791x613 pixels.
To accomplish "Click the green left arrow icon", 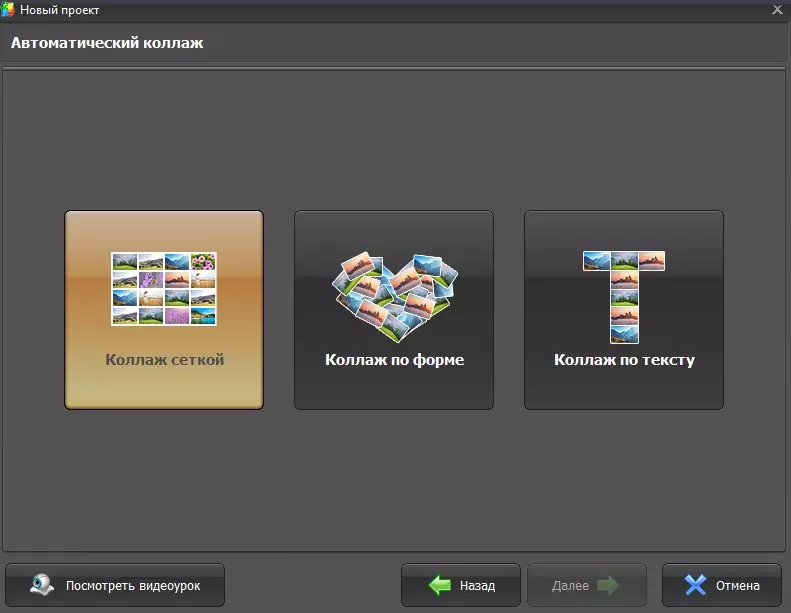I will tap(440, 585).
